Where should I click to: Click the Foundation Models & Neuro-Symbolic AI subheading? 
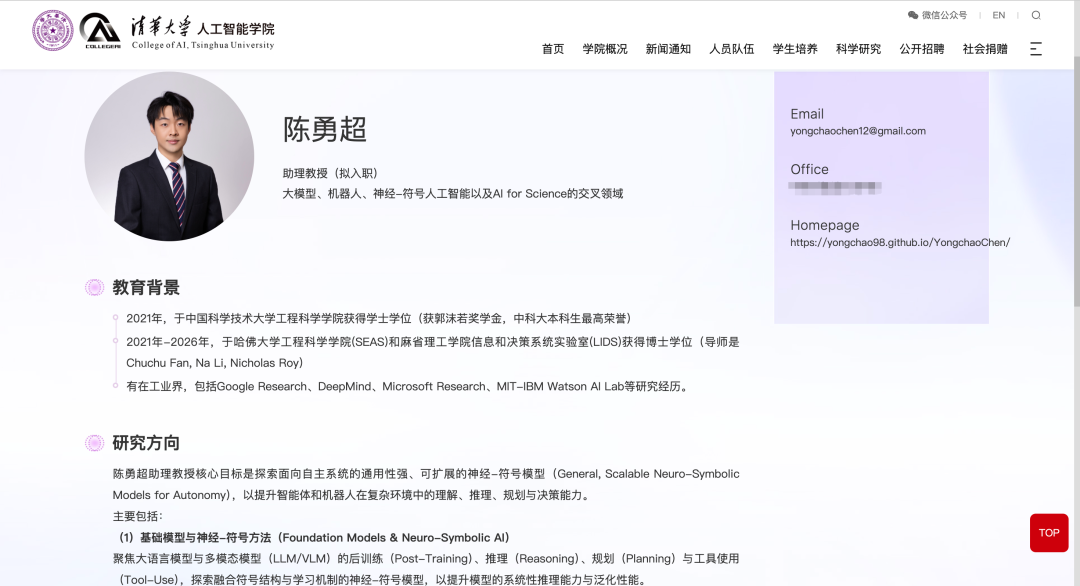[x=314, y=538]
